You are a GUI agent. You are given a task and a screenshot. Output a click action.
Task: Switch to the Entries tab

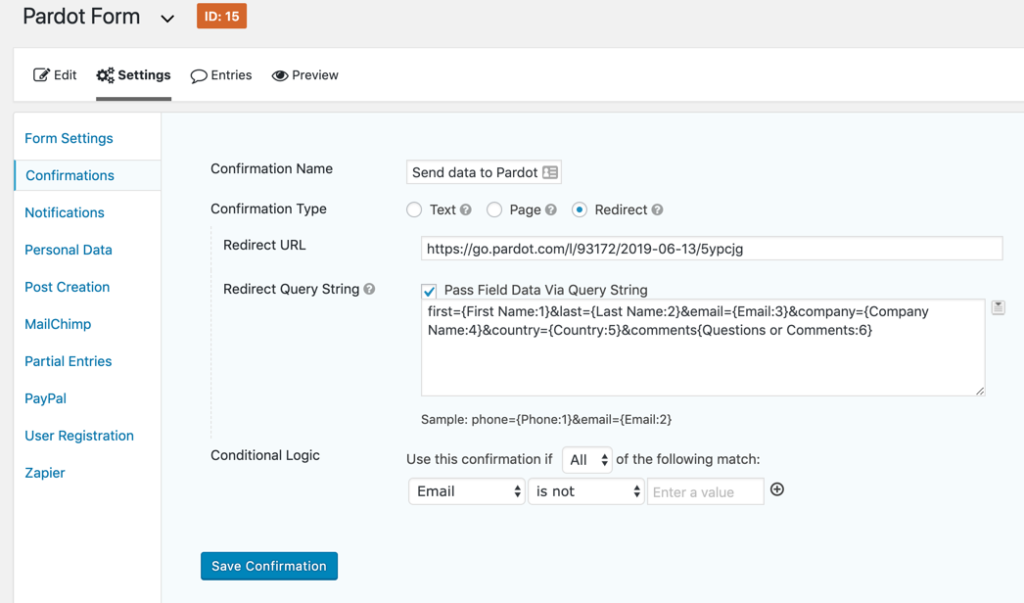pyautogui.click(x=221, y=74)
